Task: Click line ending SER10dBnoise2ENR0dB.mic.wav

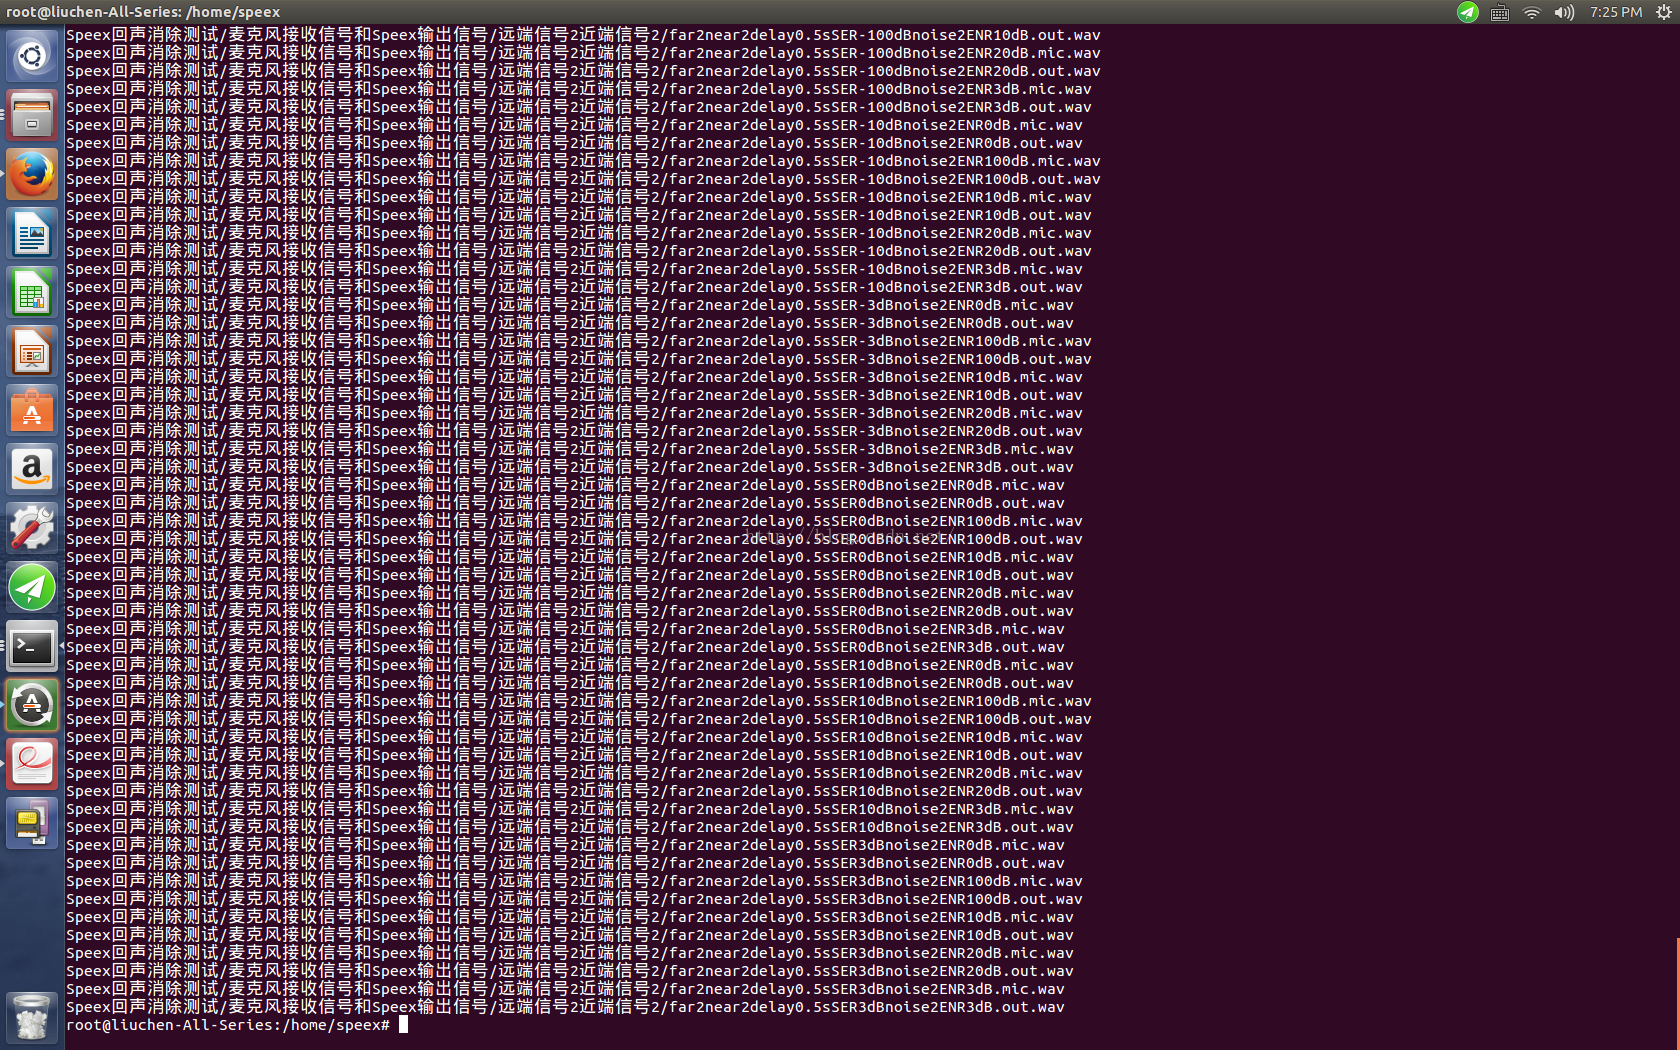Action: click(570, 665)
